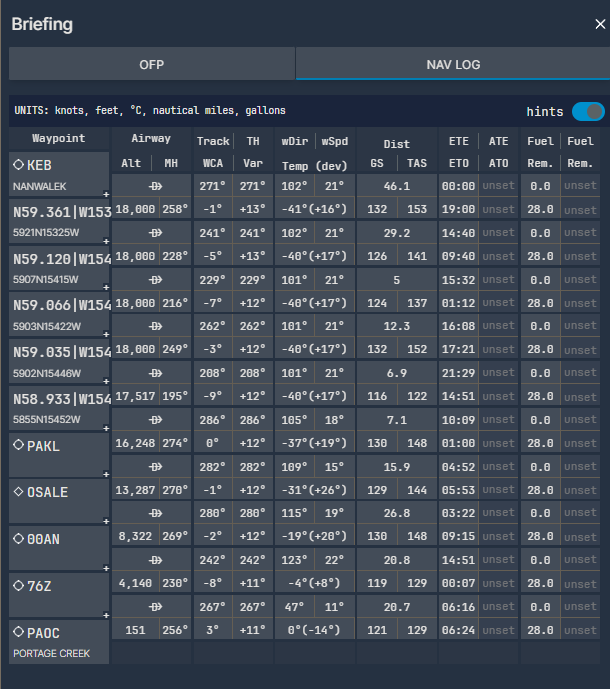Click the KEB waypoint diamond icon
Viewport: 610px width, 689px height.
point(18,165)
